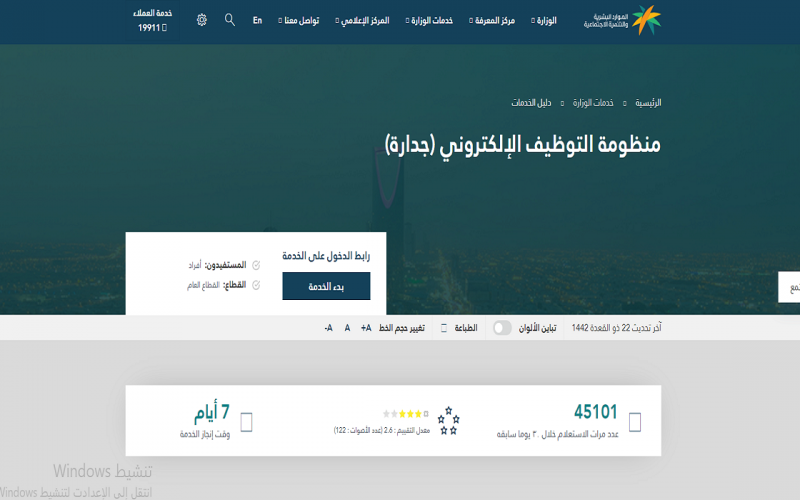Click the print icon beside الطباعة

click(444, 328)
